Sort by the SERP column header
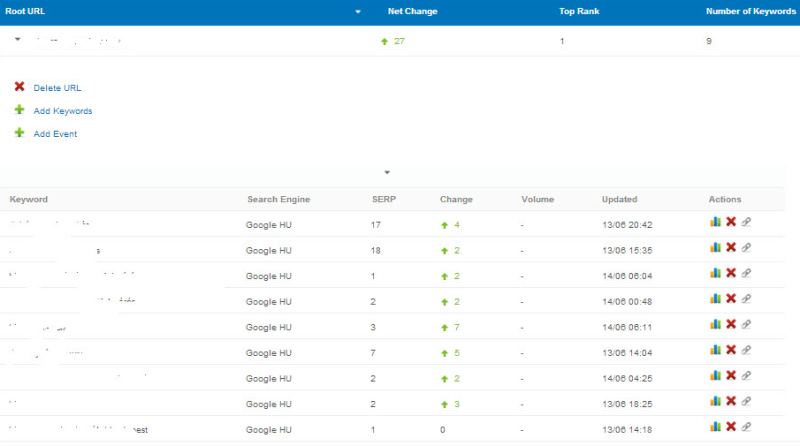This screenshot has width=800, height=446. [384, 199]
